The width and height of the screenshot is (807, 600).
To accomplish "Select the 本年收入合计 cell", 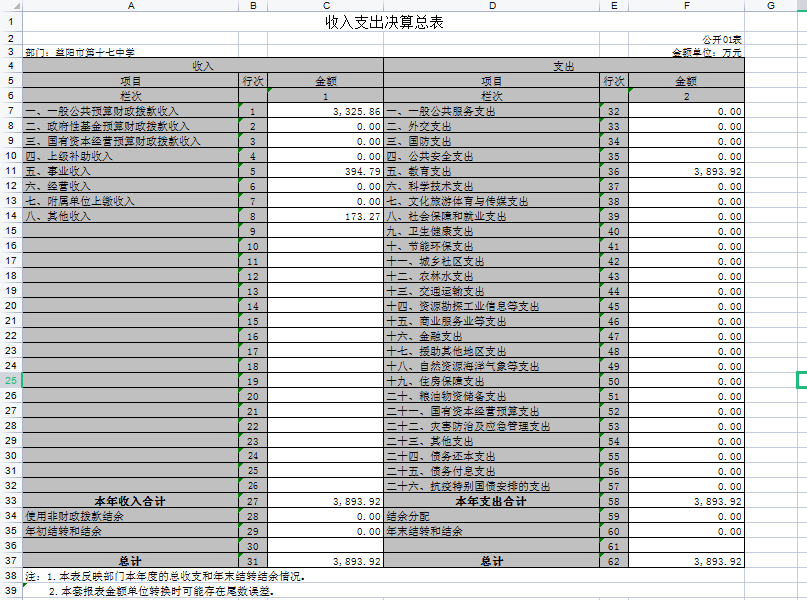I will [131, 501].
